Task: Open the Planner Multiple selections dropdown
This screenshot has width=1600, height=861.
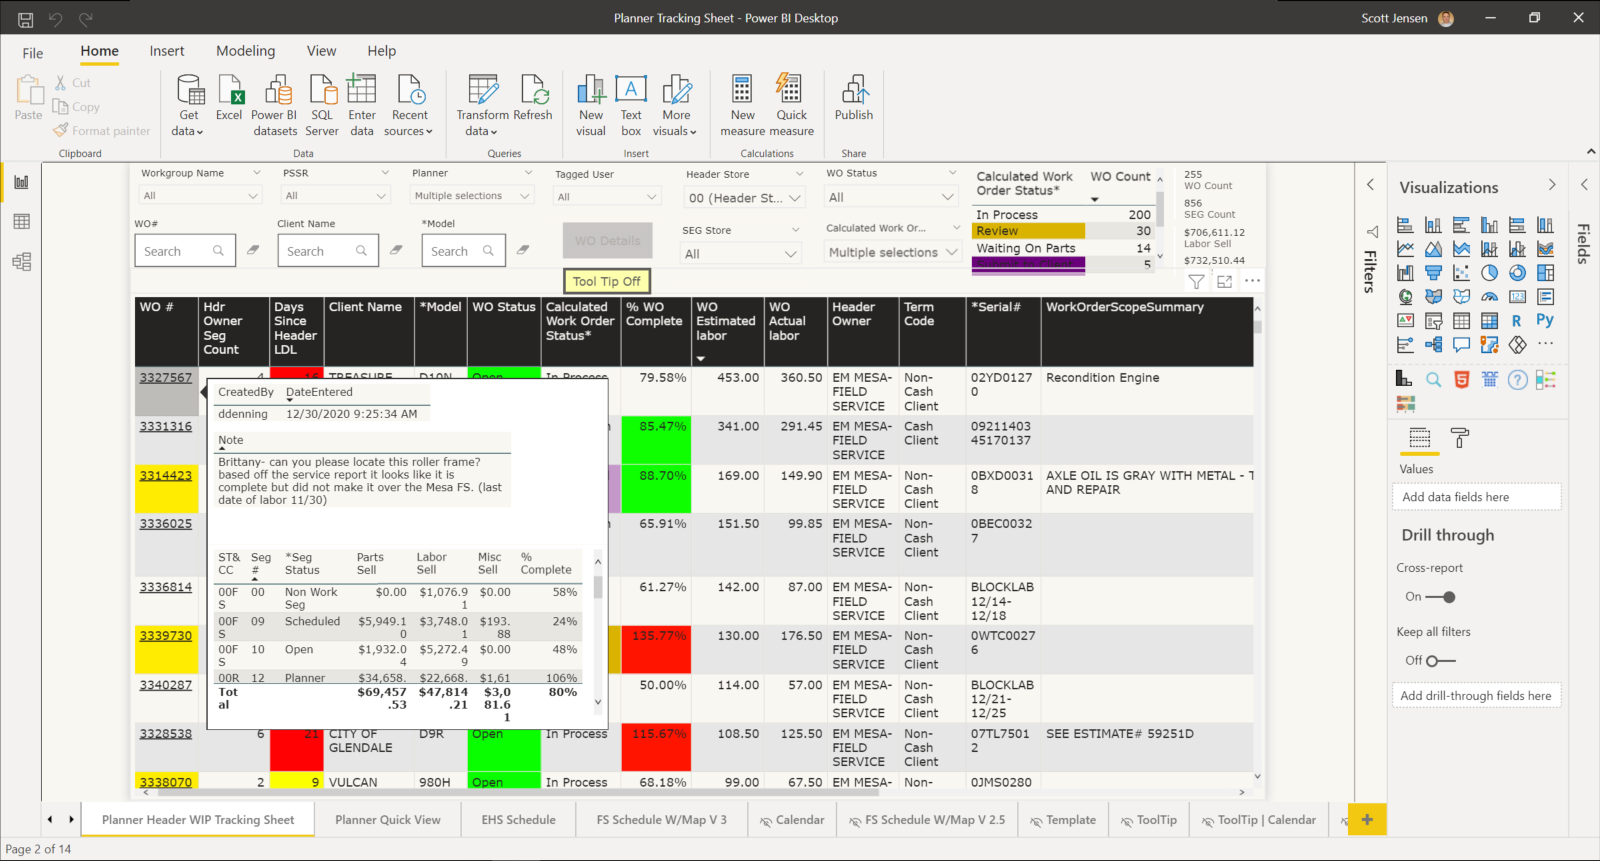Action: (472, 196)
